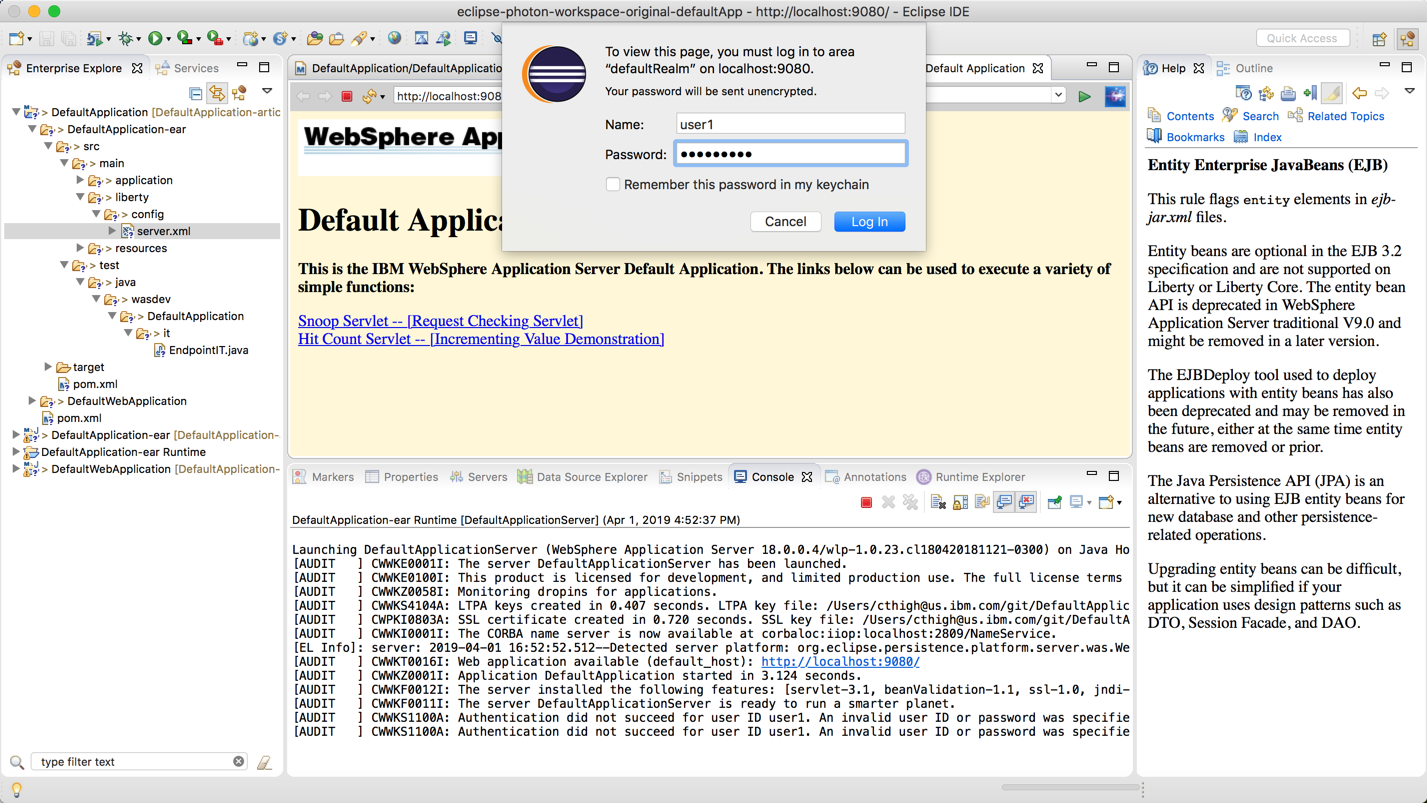Click Log In button in dialog
Screen dimensions: 1427x803
[x=869, y=222]
